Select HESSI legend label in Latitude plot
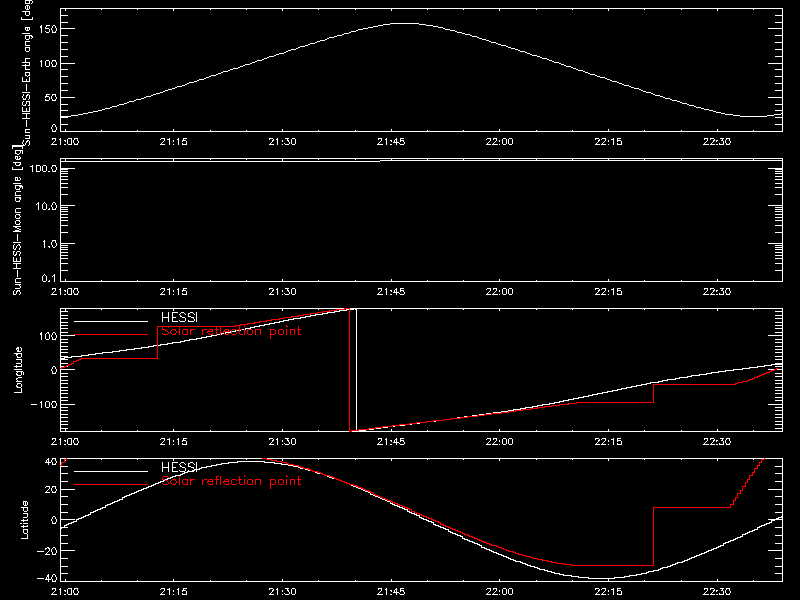This screenshot has width=800, height=600. (179, 467)
